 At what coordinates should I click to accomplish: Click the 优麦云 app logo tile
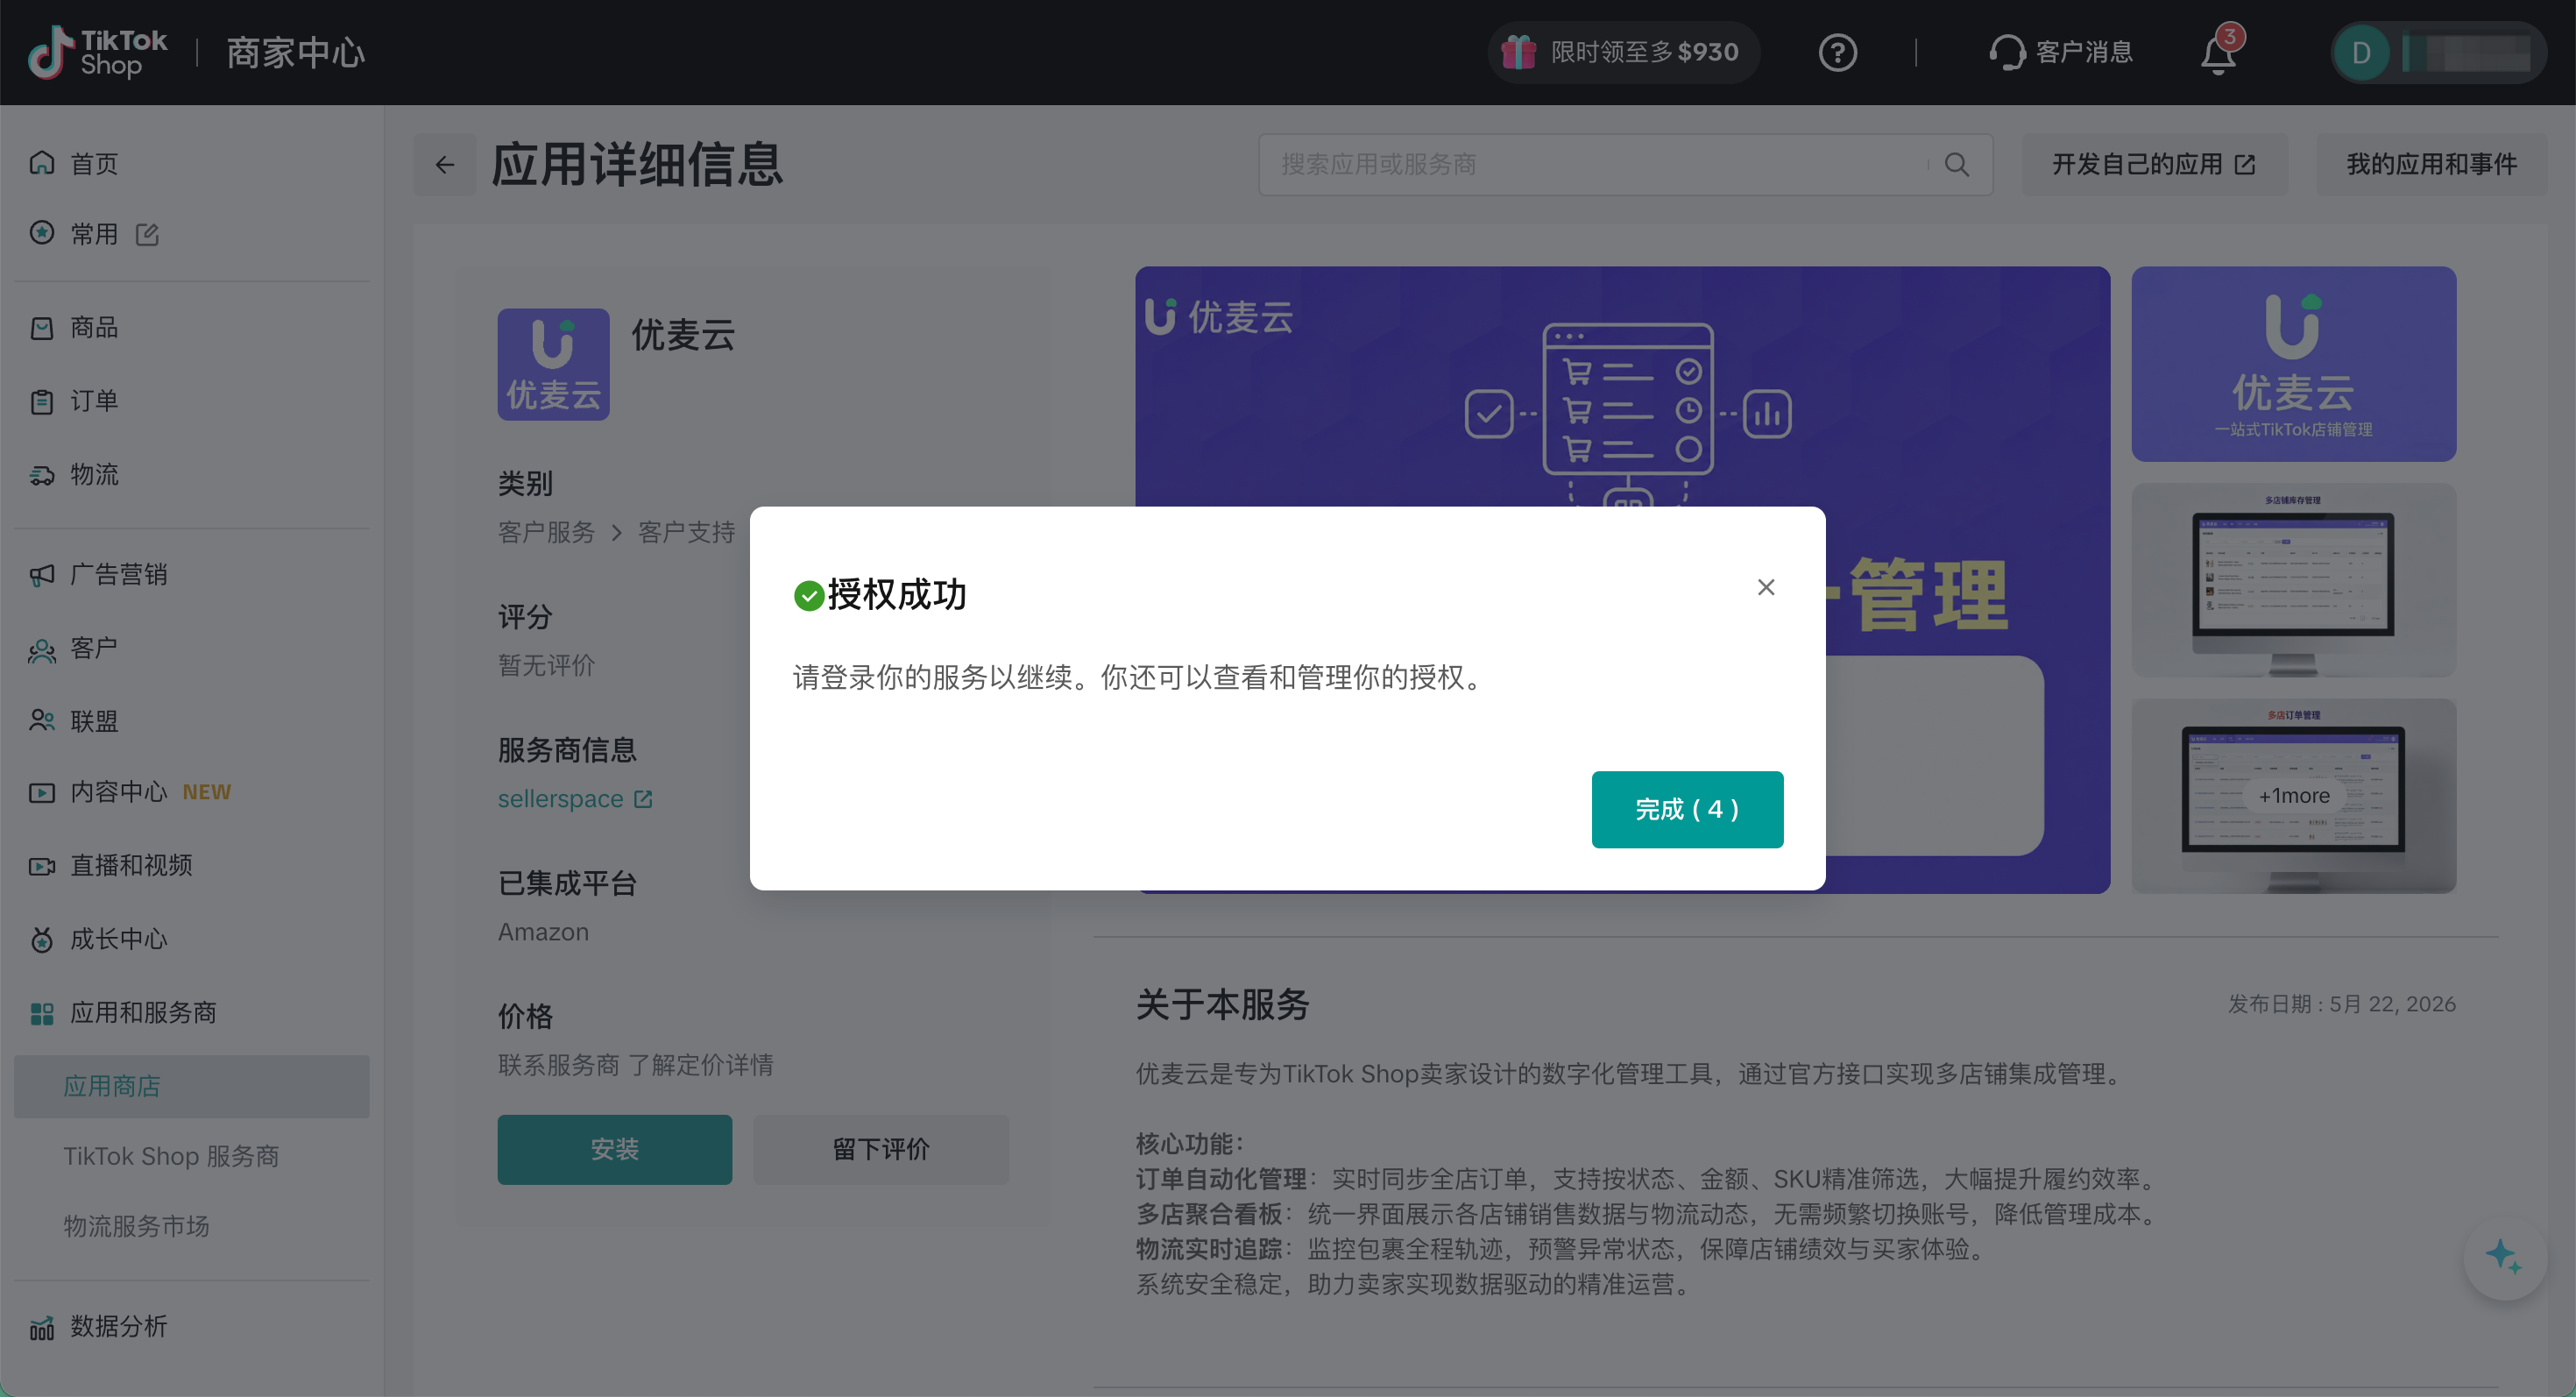pos(553,364)
